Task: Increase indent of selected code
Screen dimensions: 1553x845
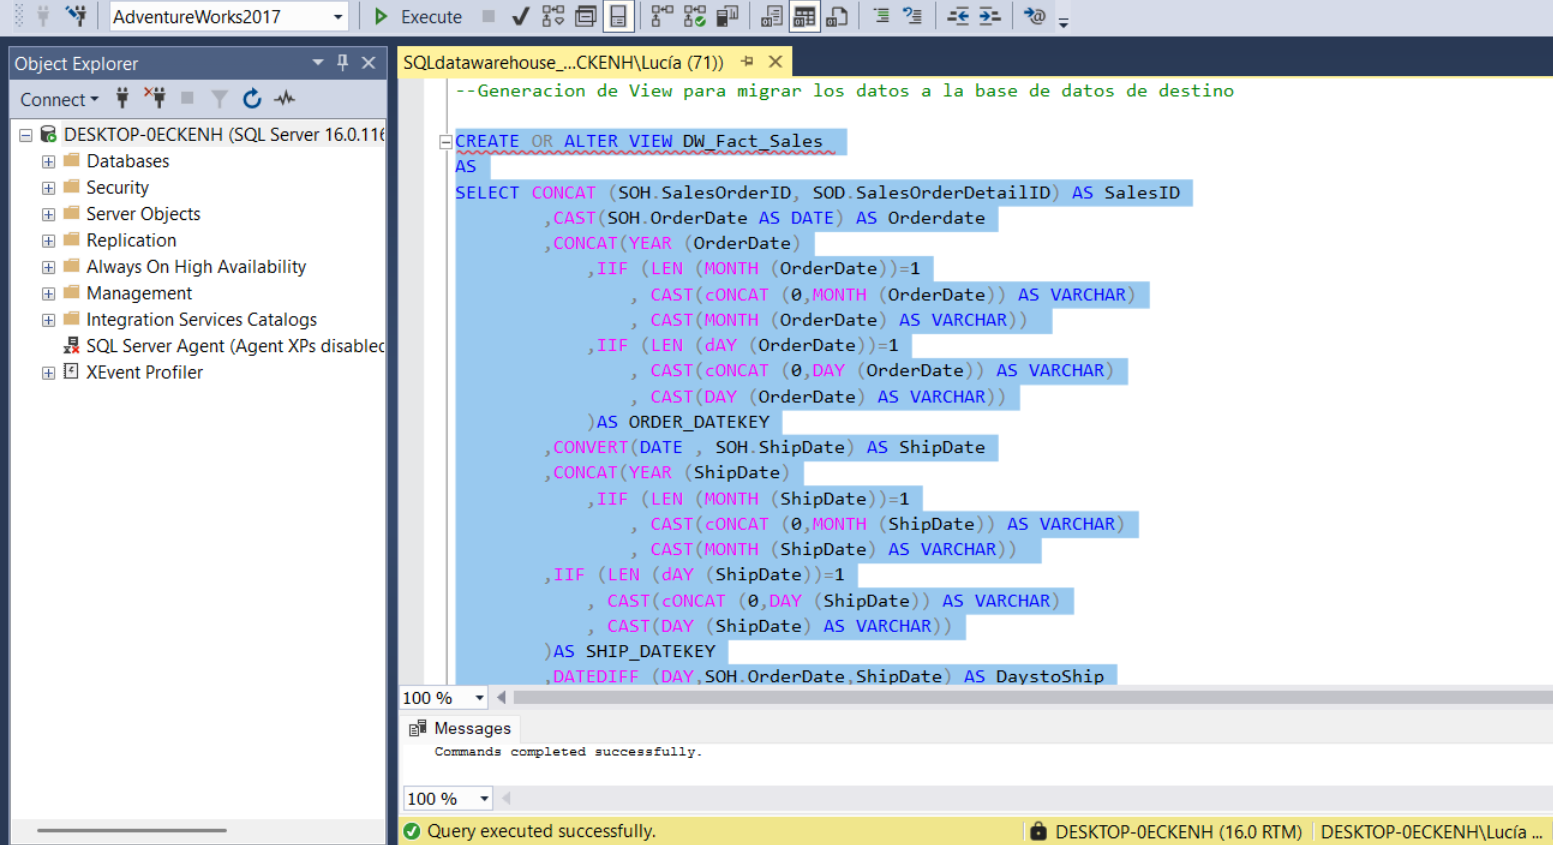Action: tap(989, 16)
